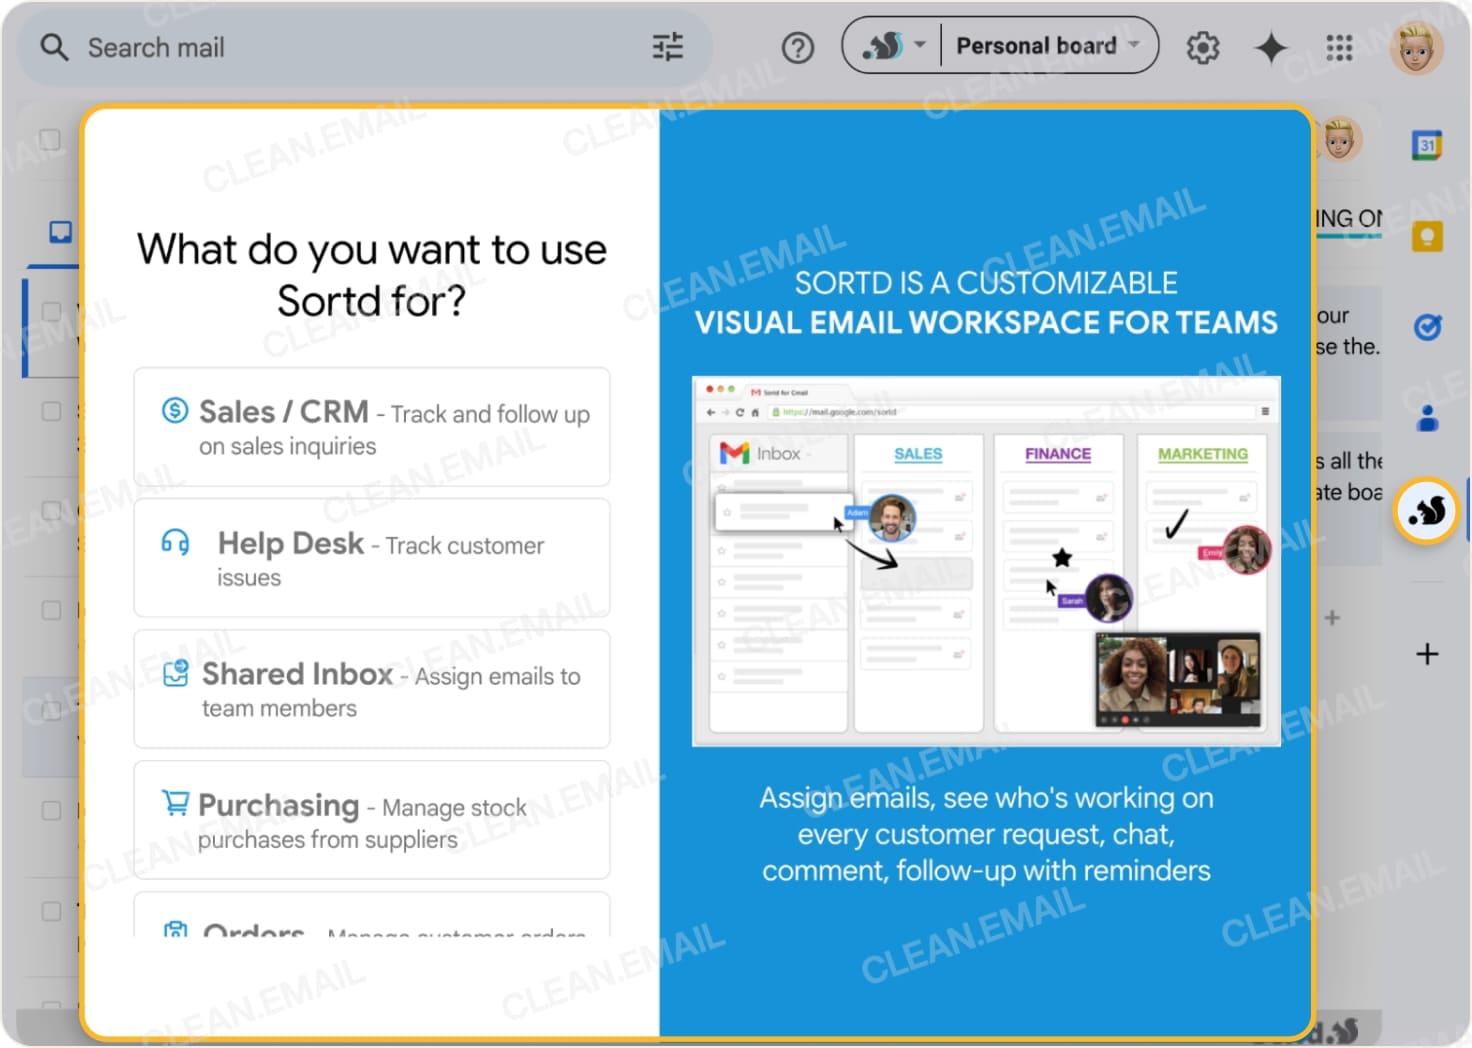This screenshot has width=1472, height=1048.
Task: Select the Shared Inbox option card
Action: 371,689
